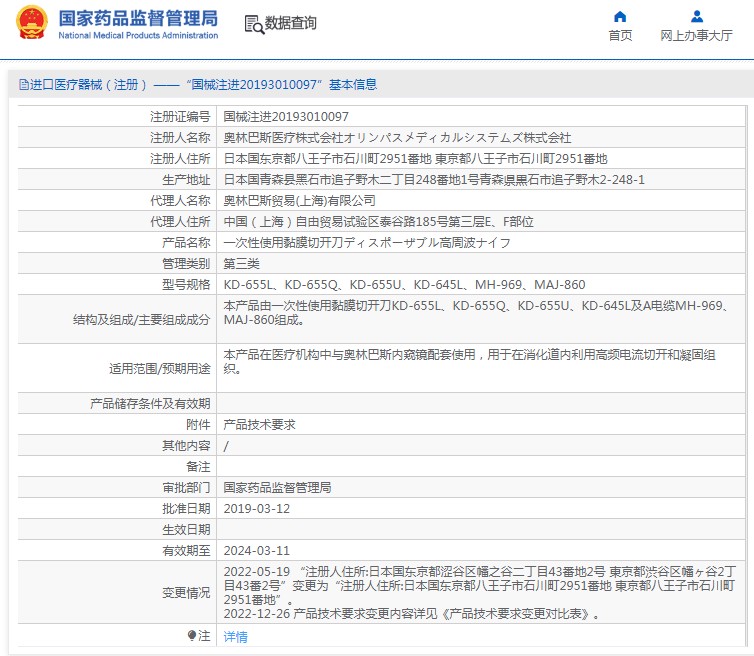Click the expiry date 2024-03-11
This screenshot has width=754, height=656.
pyautogui.click(x=256, y=550)
